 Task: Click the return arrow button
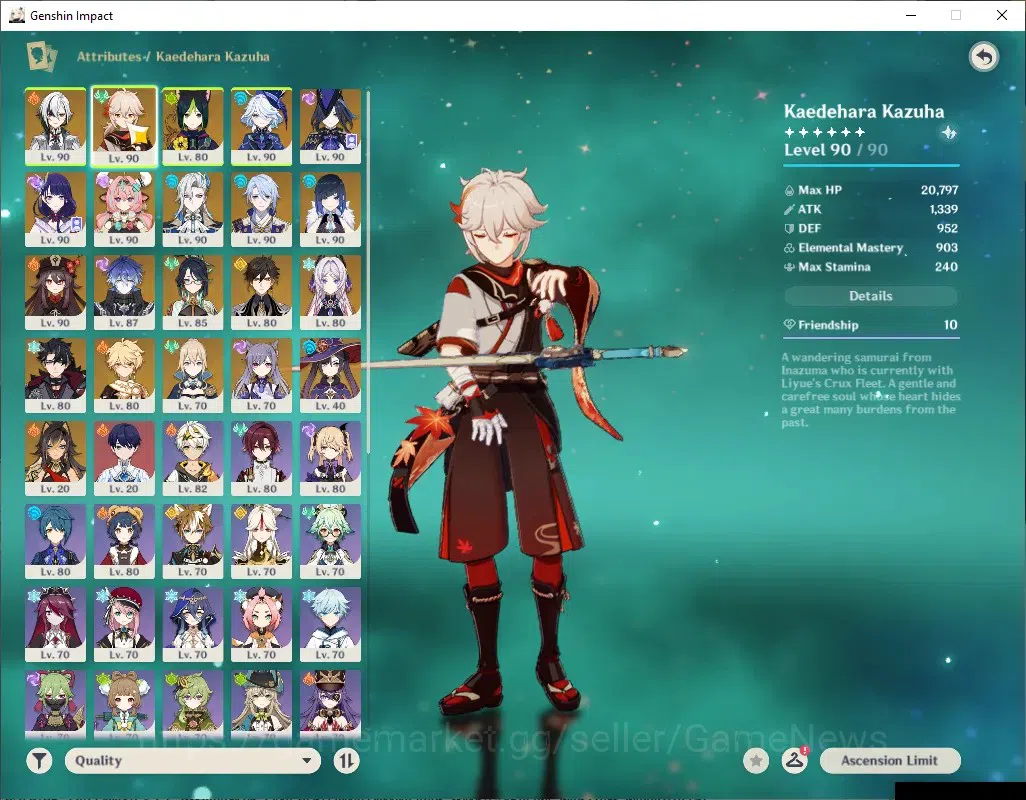tap(983, 57)
